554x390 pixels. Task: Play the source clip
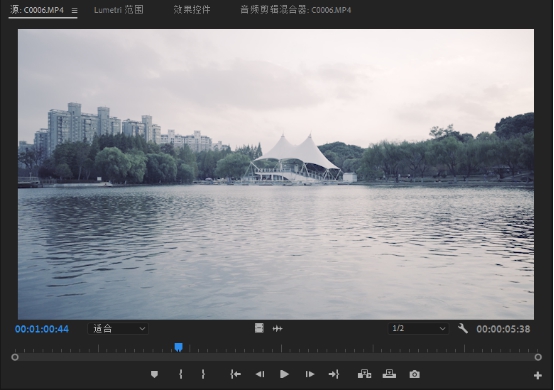pos(284,374)
